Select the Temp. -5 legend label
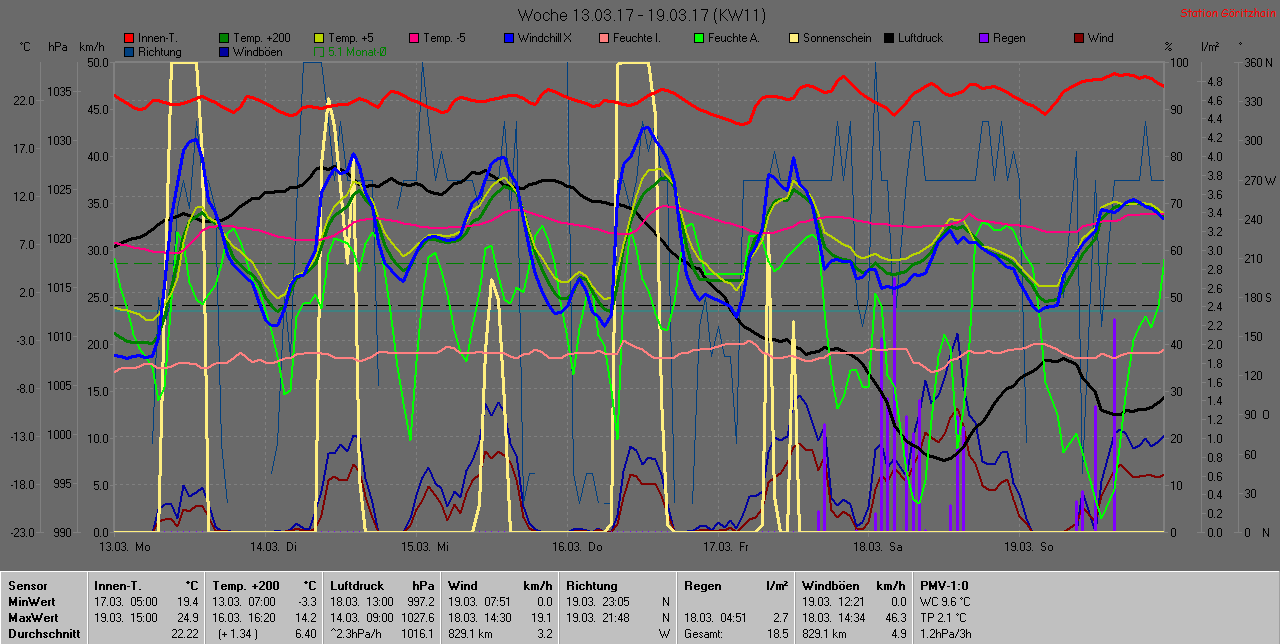The width and height of the screenshot is (1280, 644). coord(444,38)
